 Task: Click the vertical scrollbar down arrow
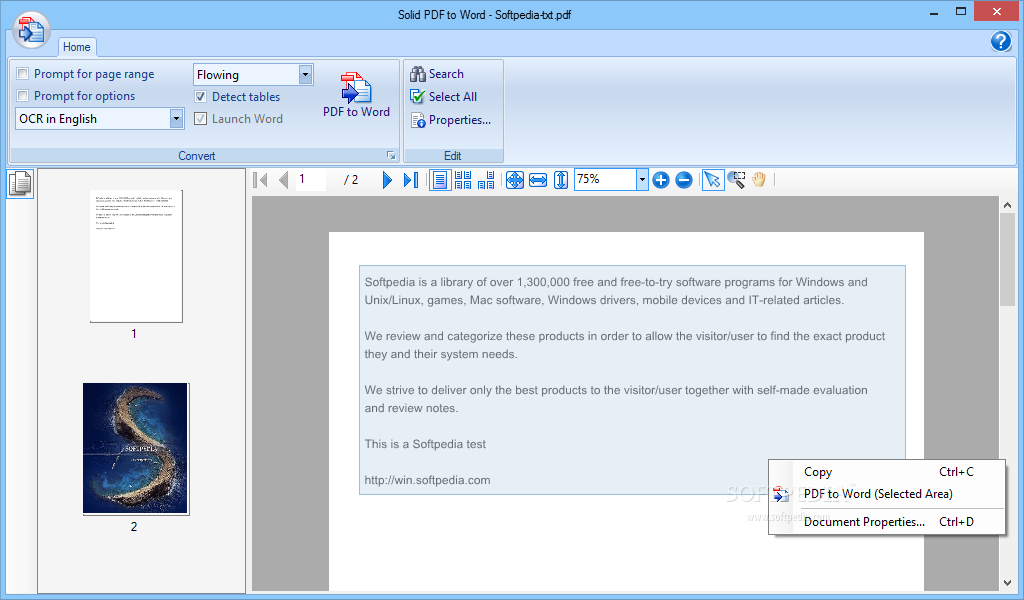1007,582
